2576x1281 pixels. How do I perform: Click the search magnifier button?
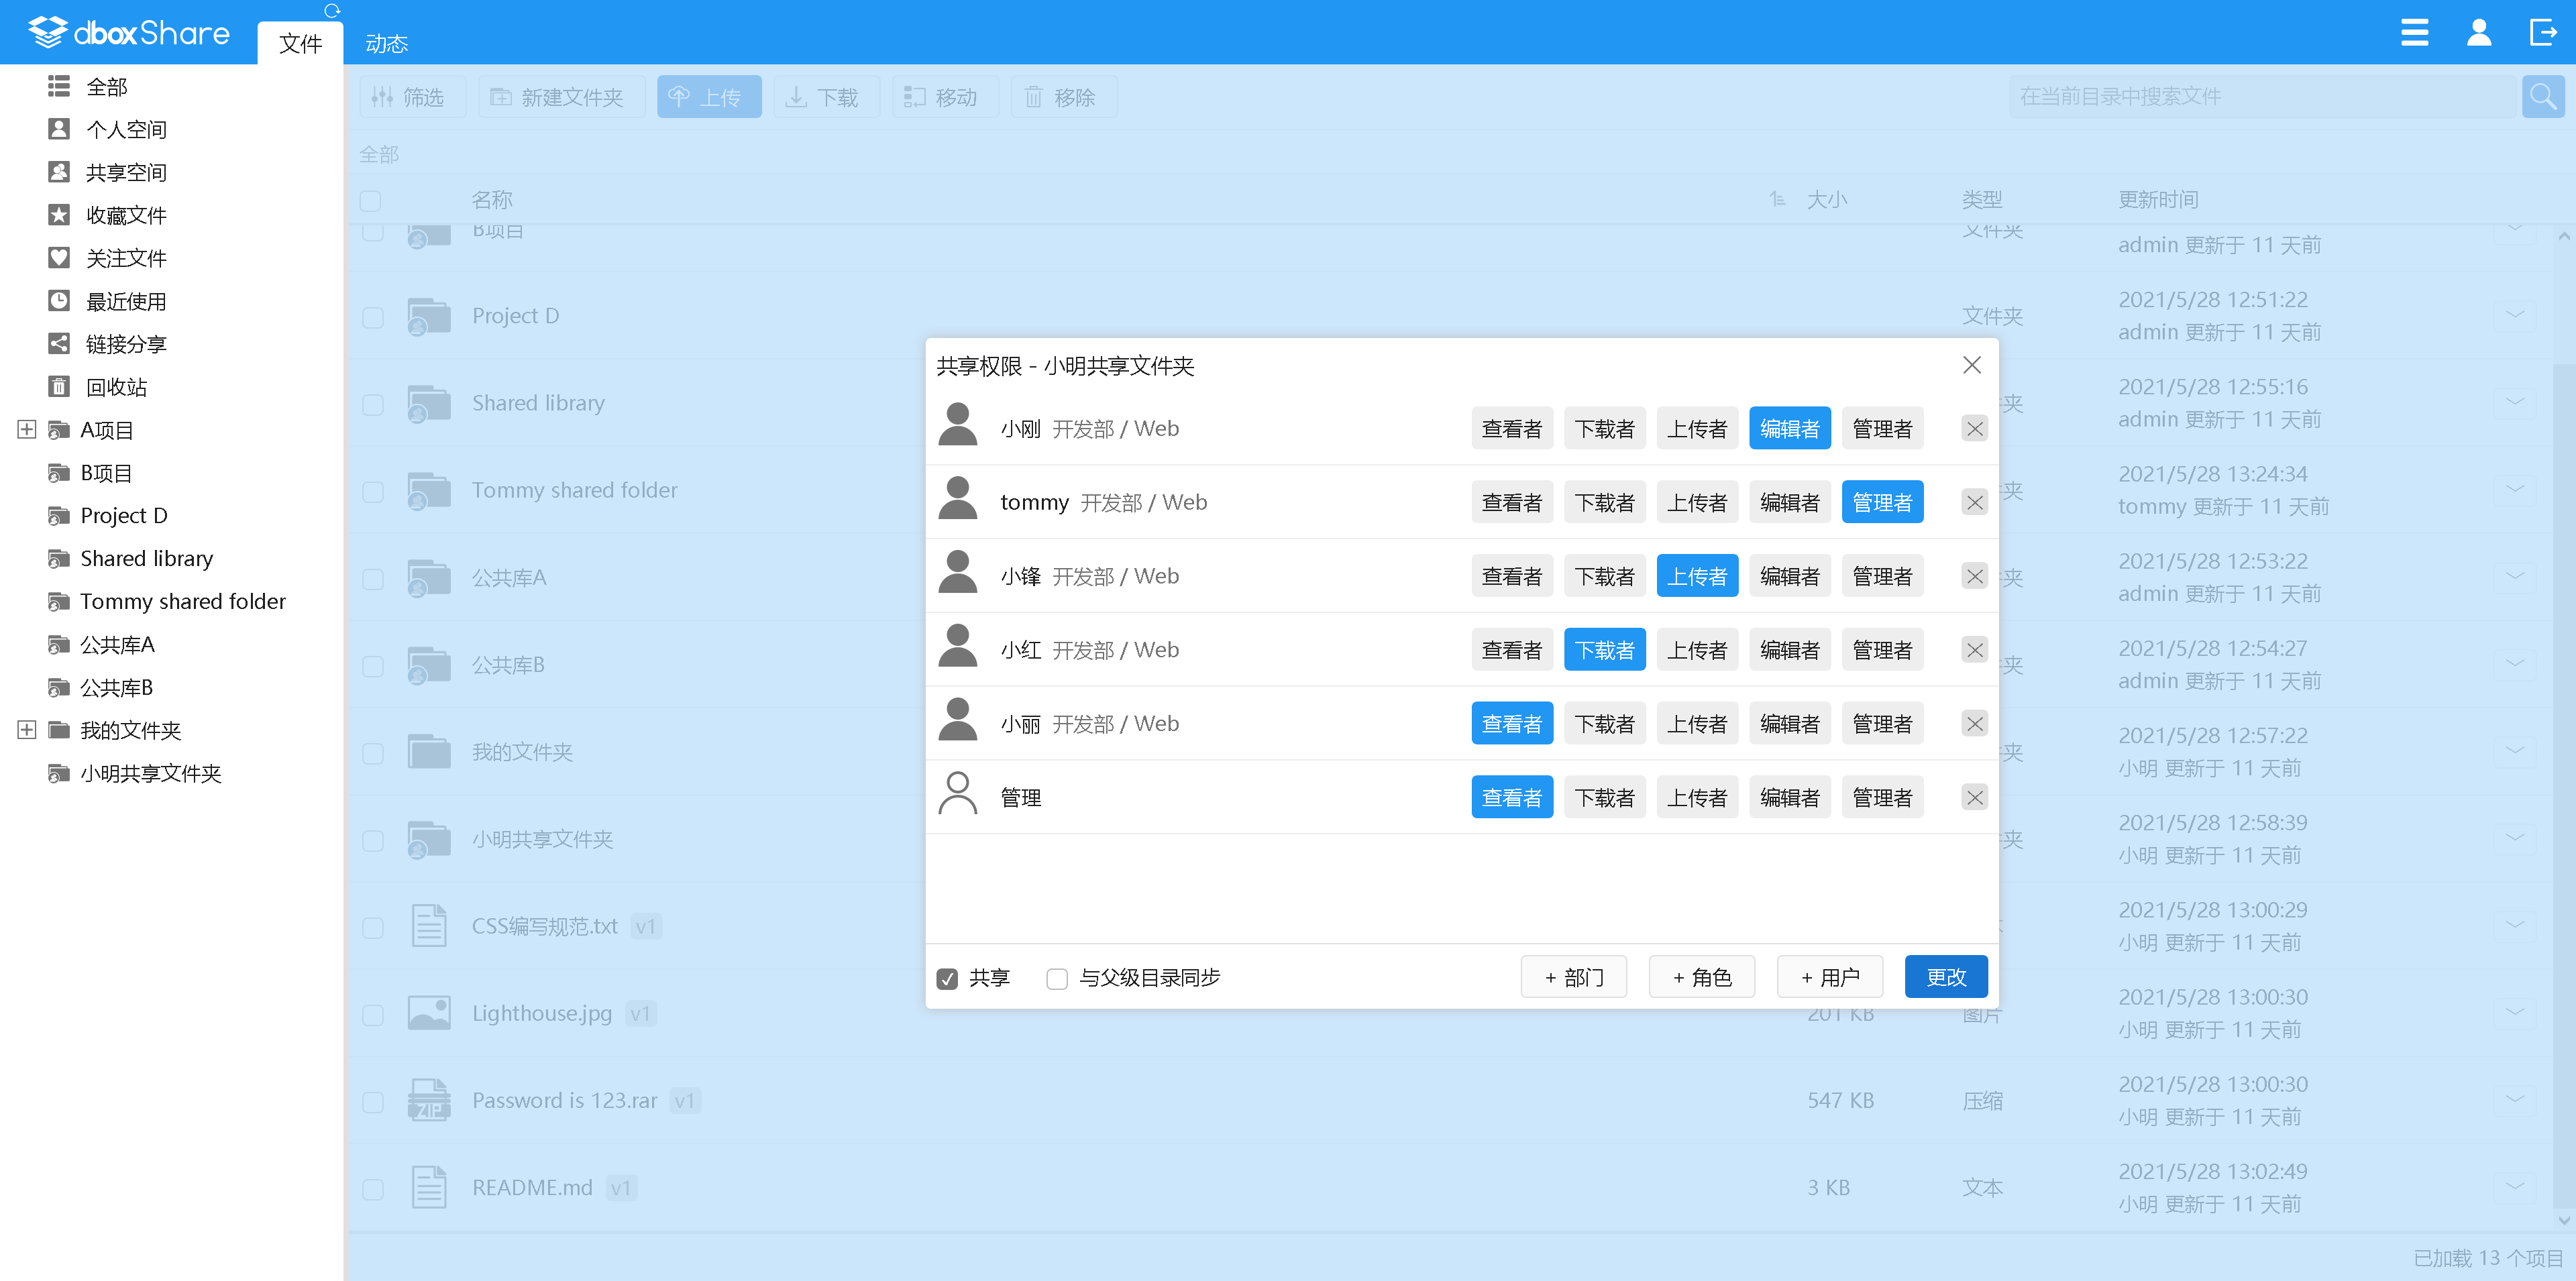pyautogui.click(x=2543, y=97)
